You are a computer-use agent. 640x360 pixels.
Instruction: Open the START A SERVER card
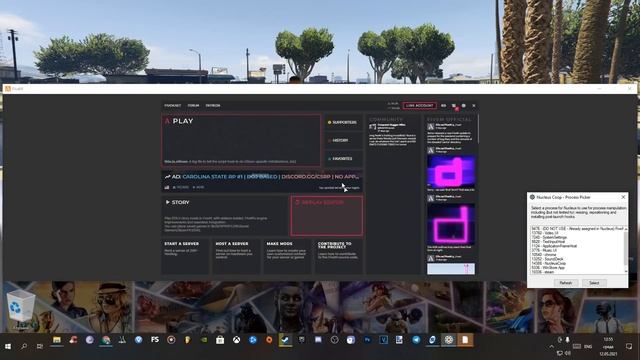click(185, 256)
